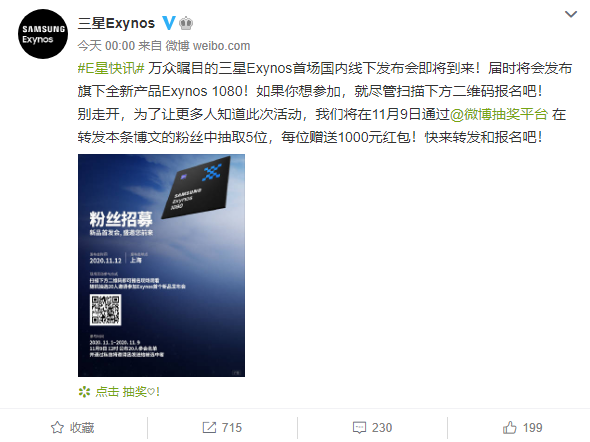
Task: Click the 199 like count
Action: pos(532,428)
